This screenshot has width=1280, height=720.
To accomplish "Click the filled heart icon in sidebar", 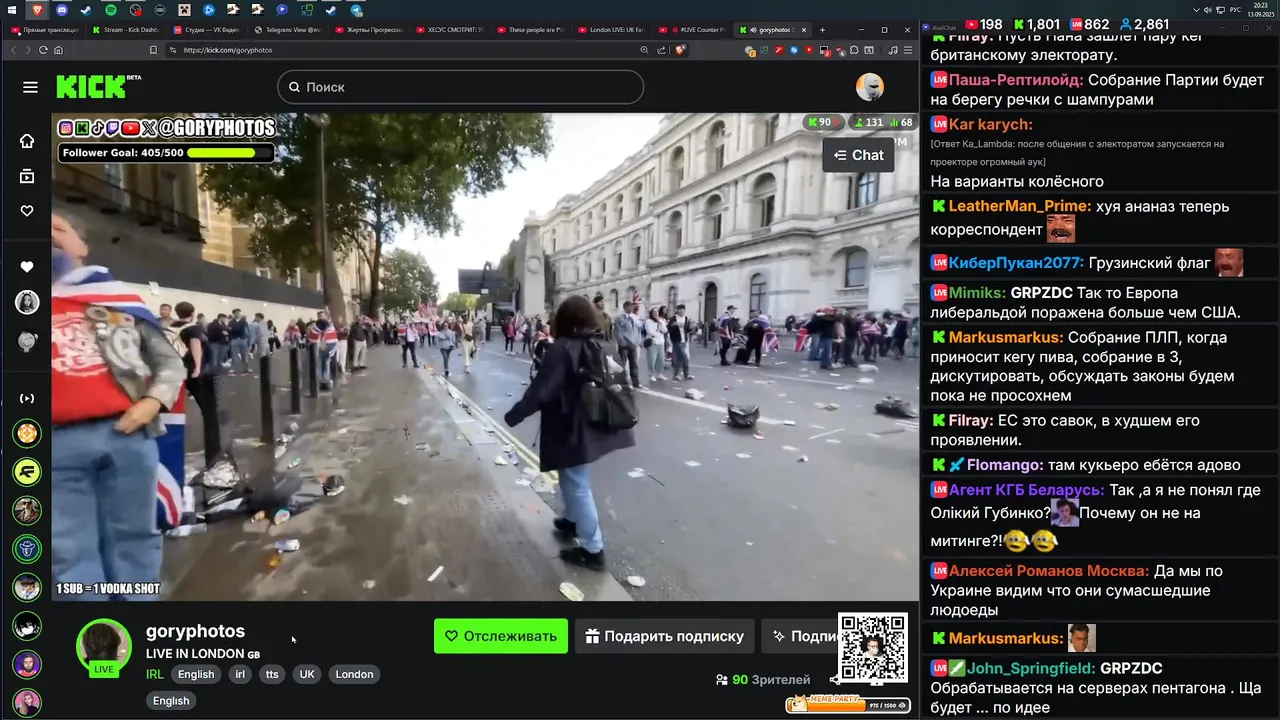I will pyautogui.click(x=27, y=267).
